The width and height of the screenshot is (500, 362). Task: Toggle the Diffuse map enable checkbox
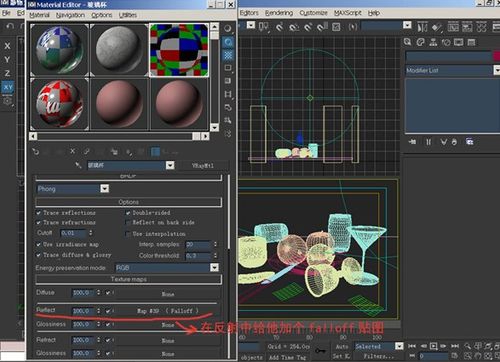pos(108,293)
